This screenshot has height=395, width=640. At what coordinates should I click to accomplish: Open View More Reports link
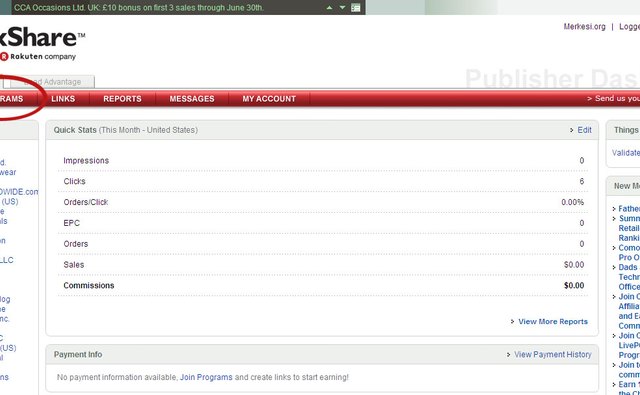(x=553, y=322)
